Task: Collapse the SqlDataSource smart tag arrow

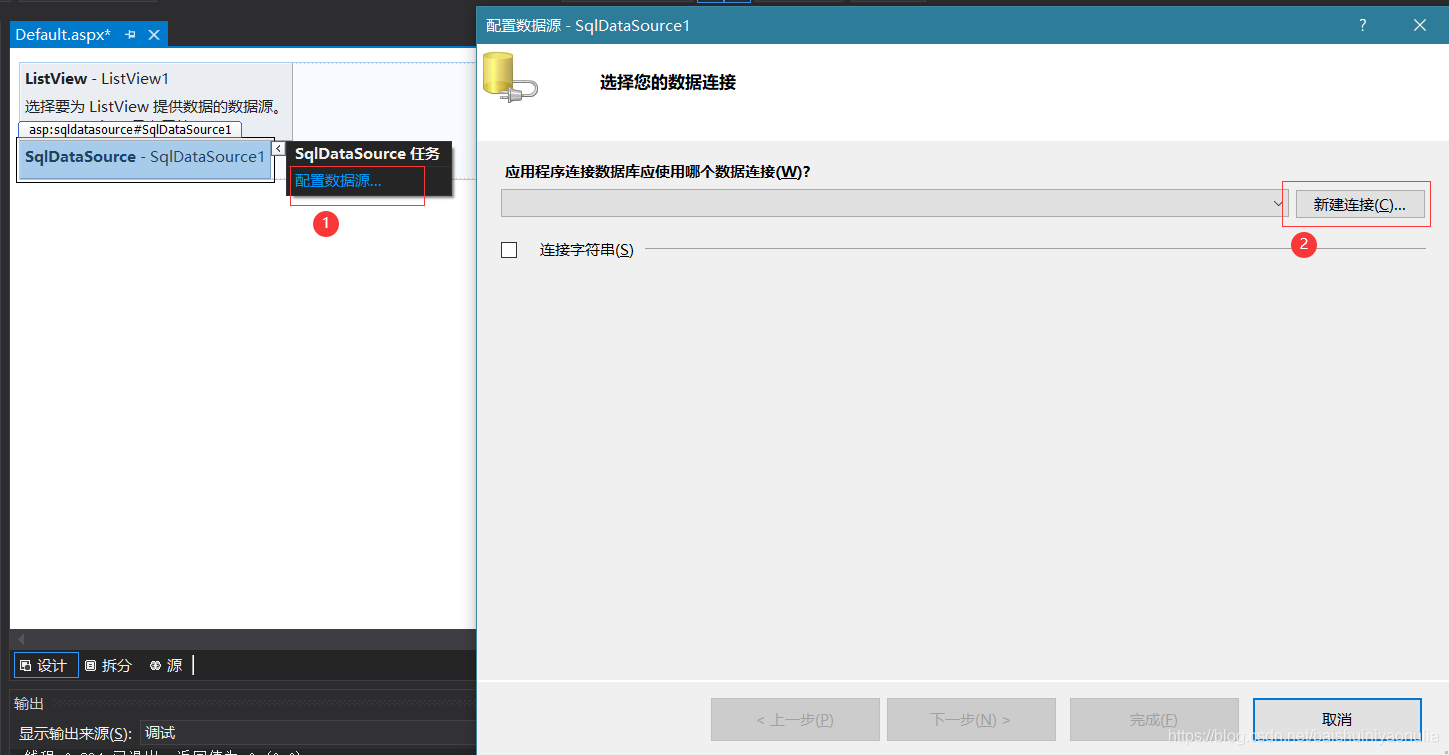Action: (278, 148)
